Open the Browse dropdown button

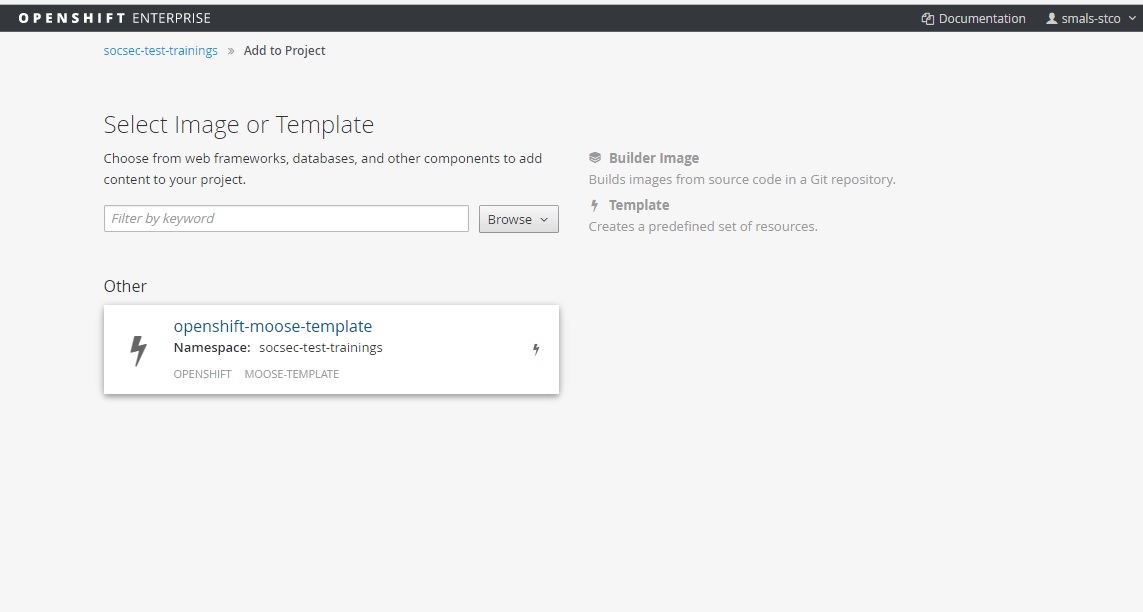518,219
